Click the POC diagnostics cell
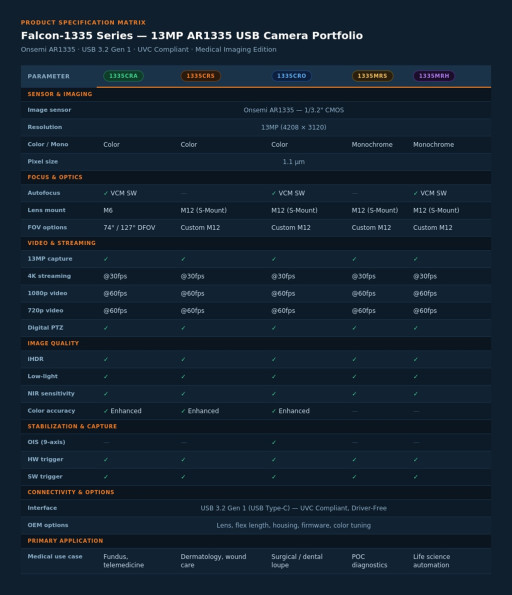512x595 pixels. (x=369, y=561)
